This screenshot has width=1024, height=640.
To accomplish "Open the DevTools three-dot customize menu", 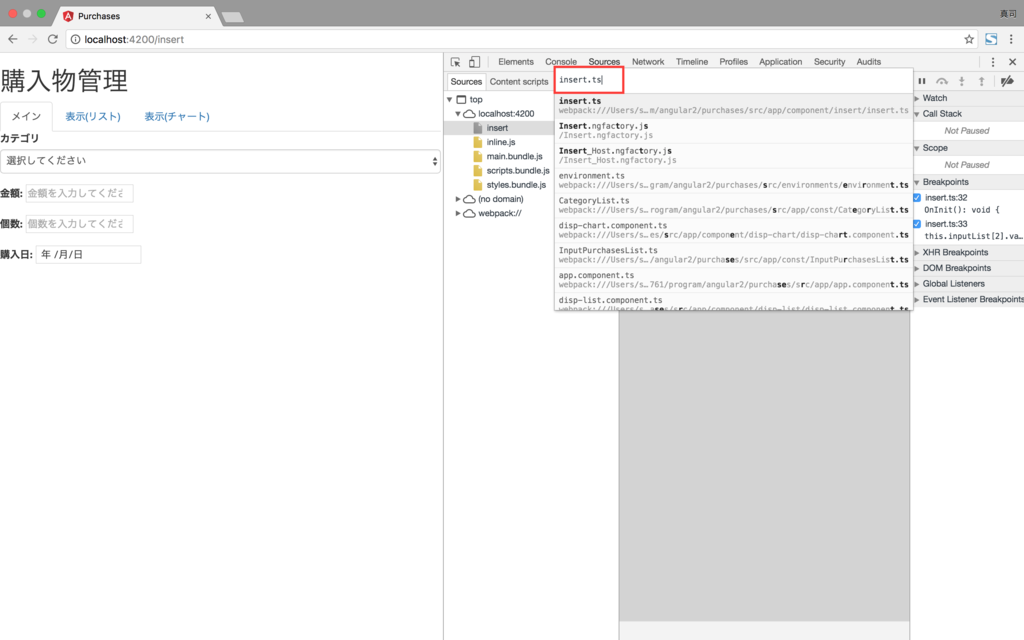I will click(993, 62).
